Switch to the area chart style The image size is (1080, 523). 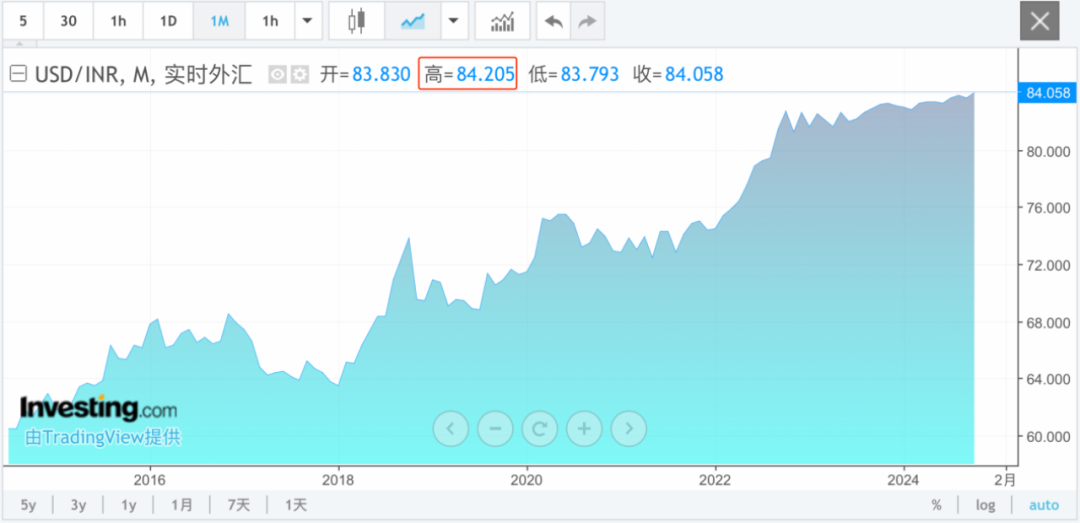pos(411,21)
